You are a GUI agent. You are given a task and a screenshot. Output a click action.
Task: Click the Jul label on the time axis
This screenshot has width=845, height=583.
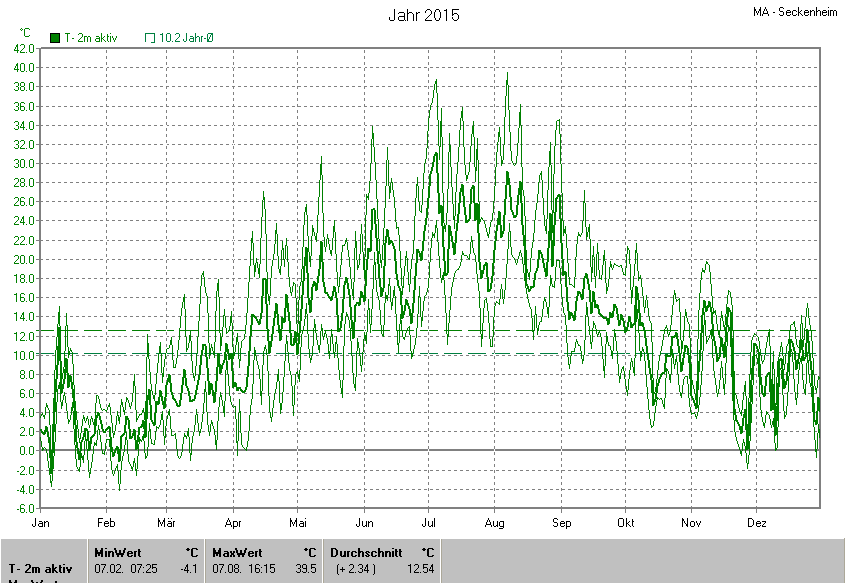[429, 523]
